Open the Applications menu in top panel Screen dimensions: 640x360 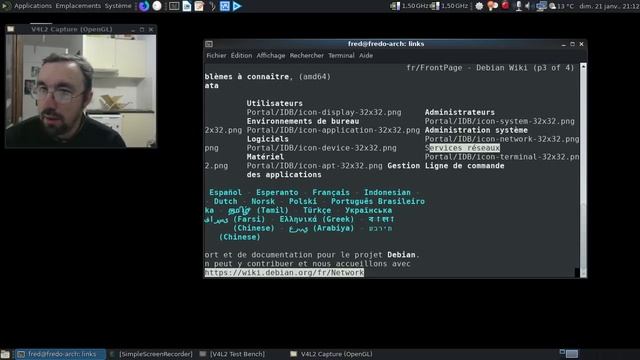[x=33, y=6]
